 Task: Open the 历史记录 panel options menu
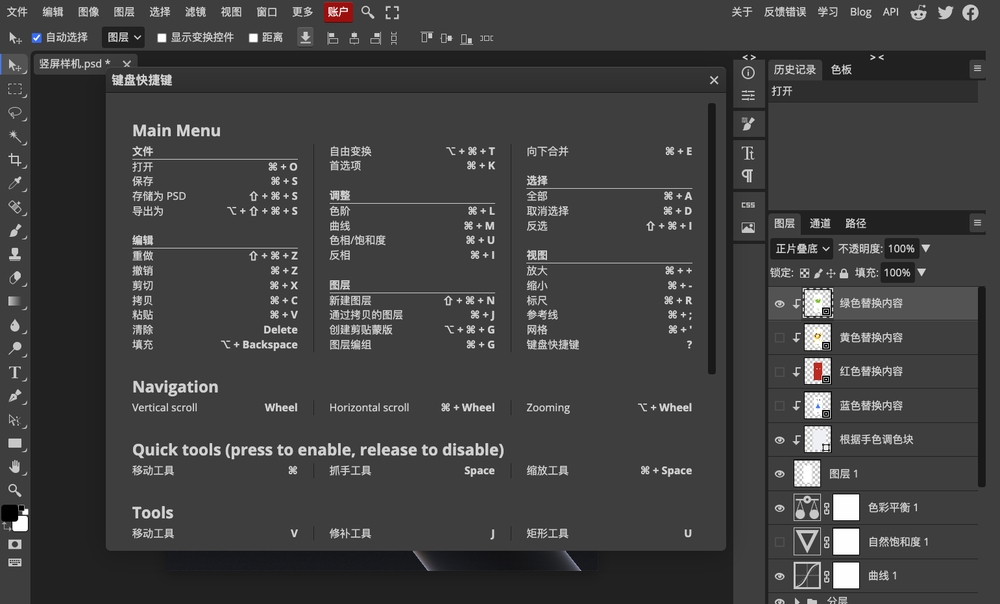point(977,68)
